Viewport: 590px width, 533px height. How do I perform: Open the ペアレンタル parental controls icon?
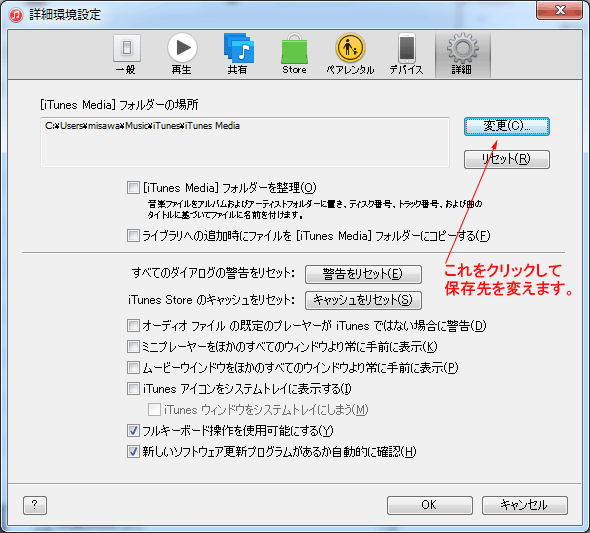[x=350, y=48]
